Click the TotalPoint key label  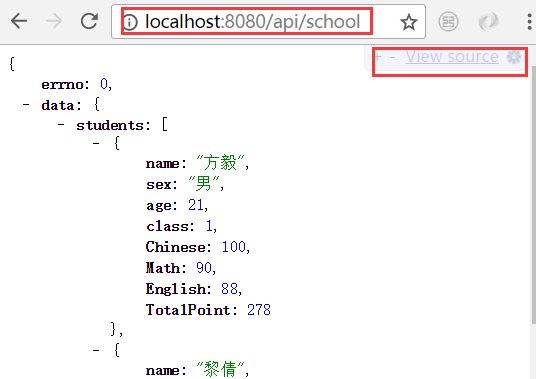click(188, 310)
